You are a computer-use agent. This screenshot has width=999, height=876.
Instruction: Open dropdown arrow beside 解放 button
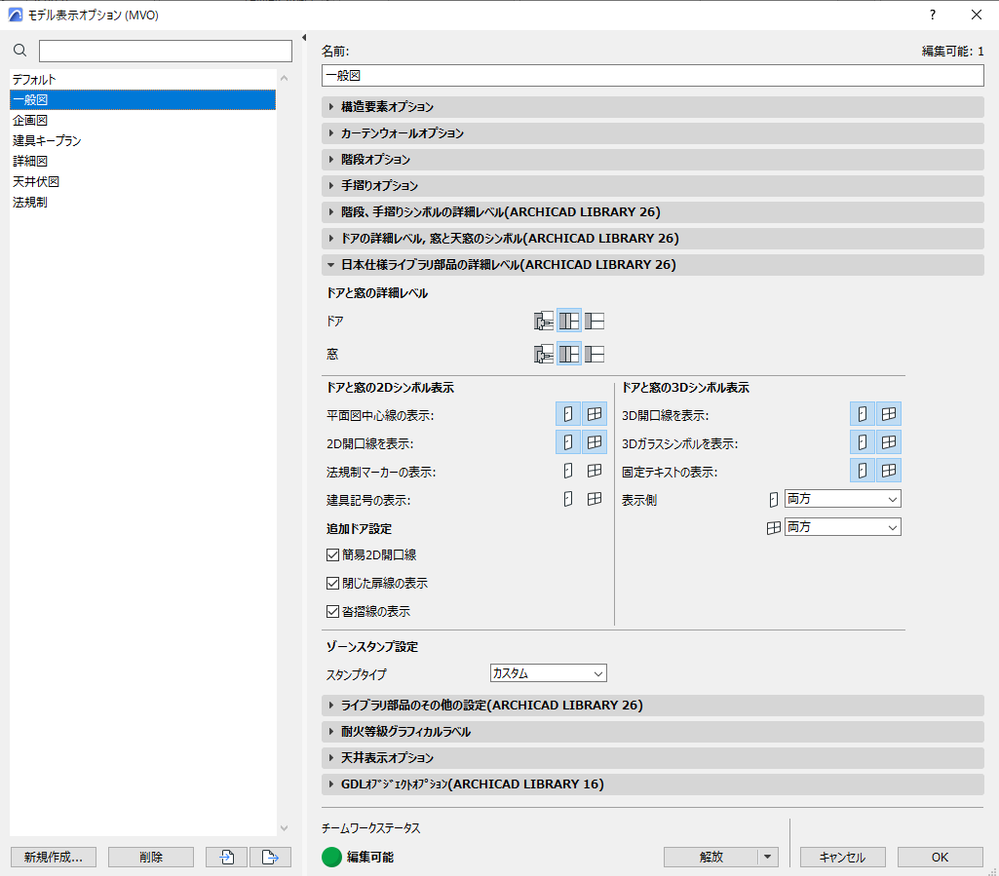point(768,858)
